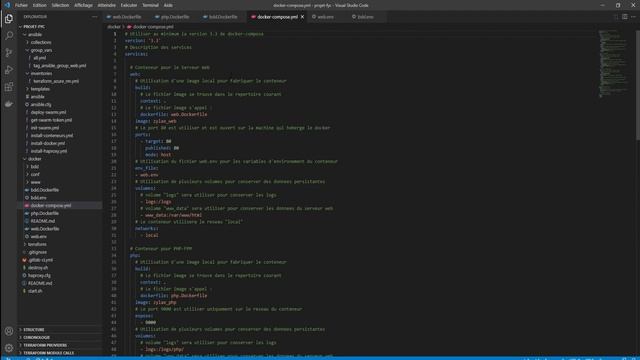Open the Manage gear icon

pyautogui.click(x=9, y=348)
